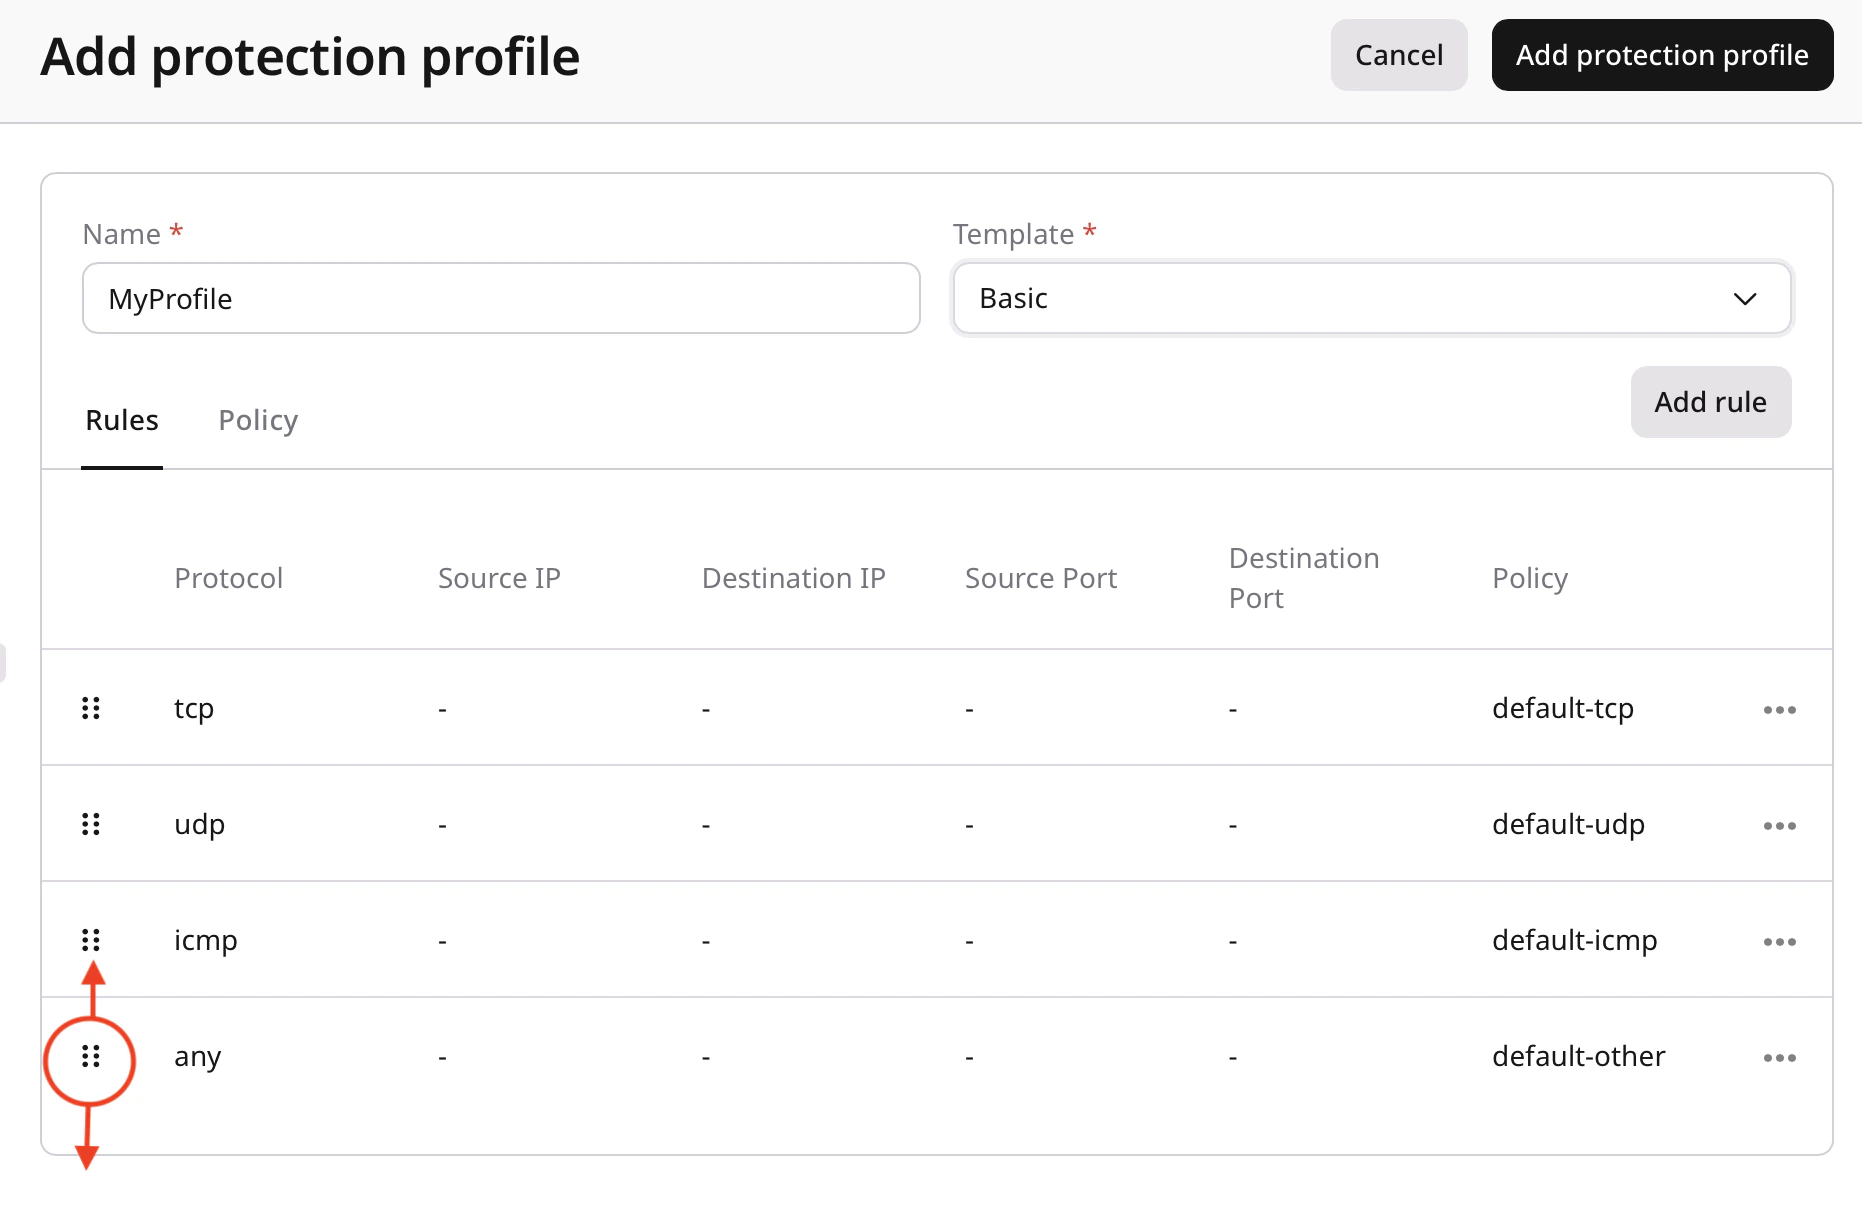Viewport: 1862px width, 1232px height.
Task: Click the MyProfile name input field
Action: click(500, 298)
